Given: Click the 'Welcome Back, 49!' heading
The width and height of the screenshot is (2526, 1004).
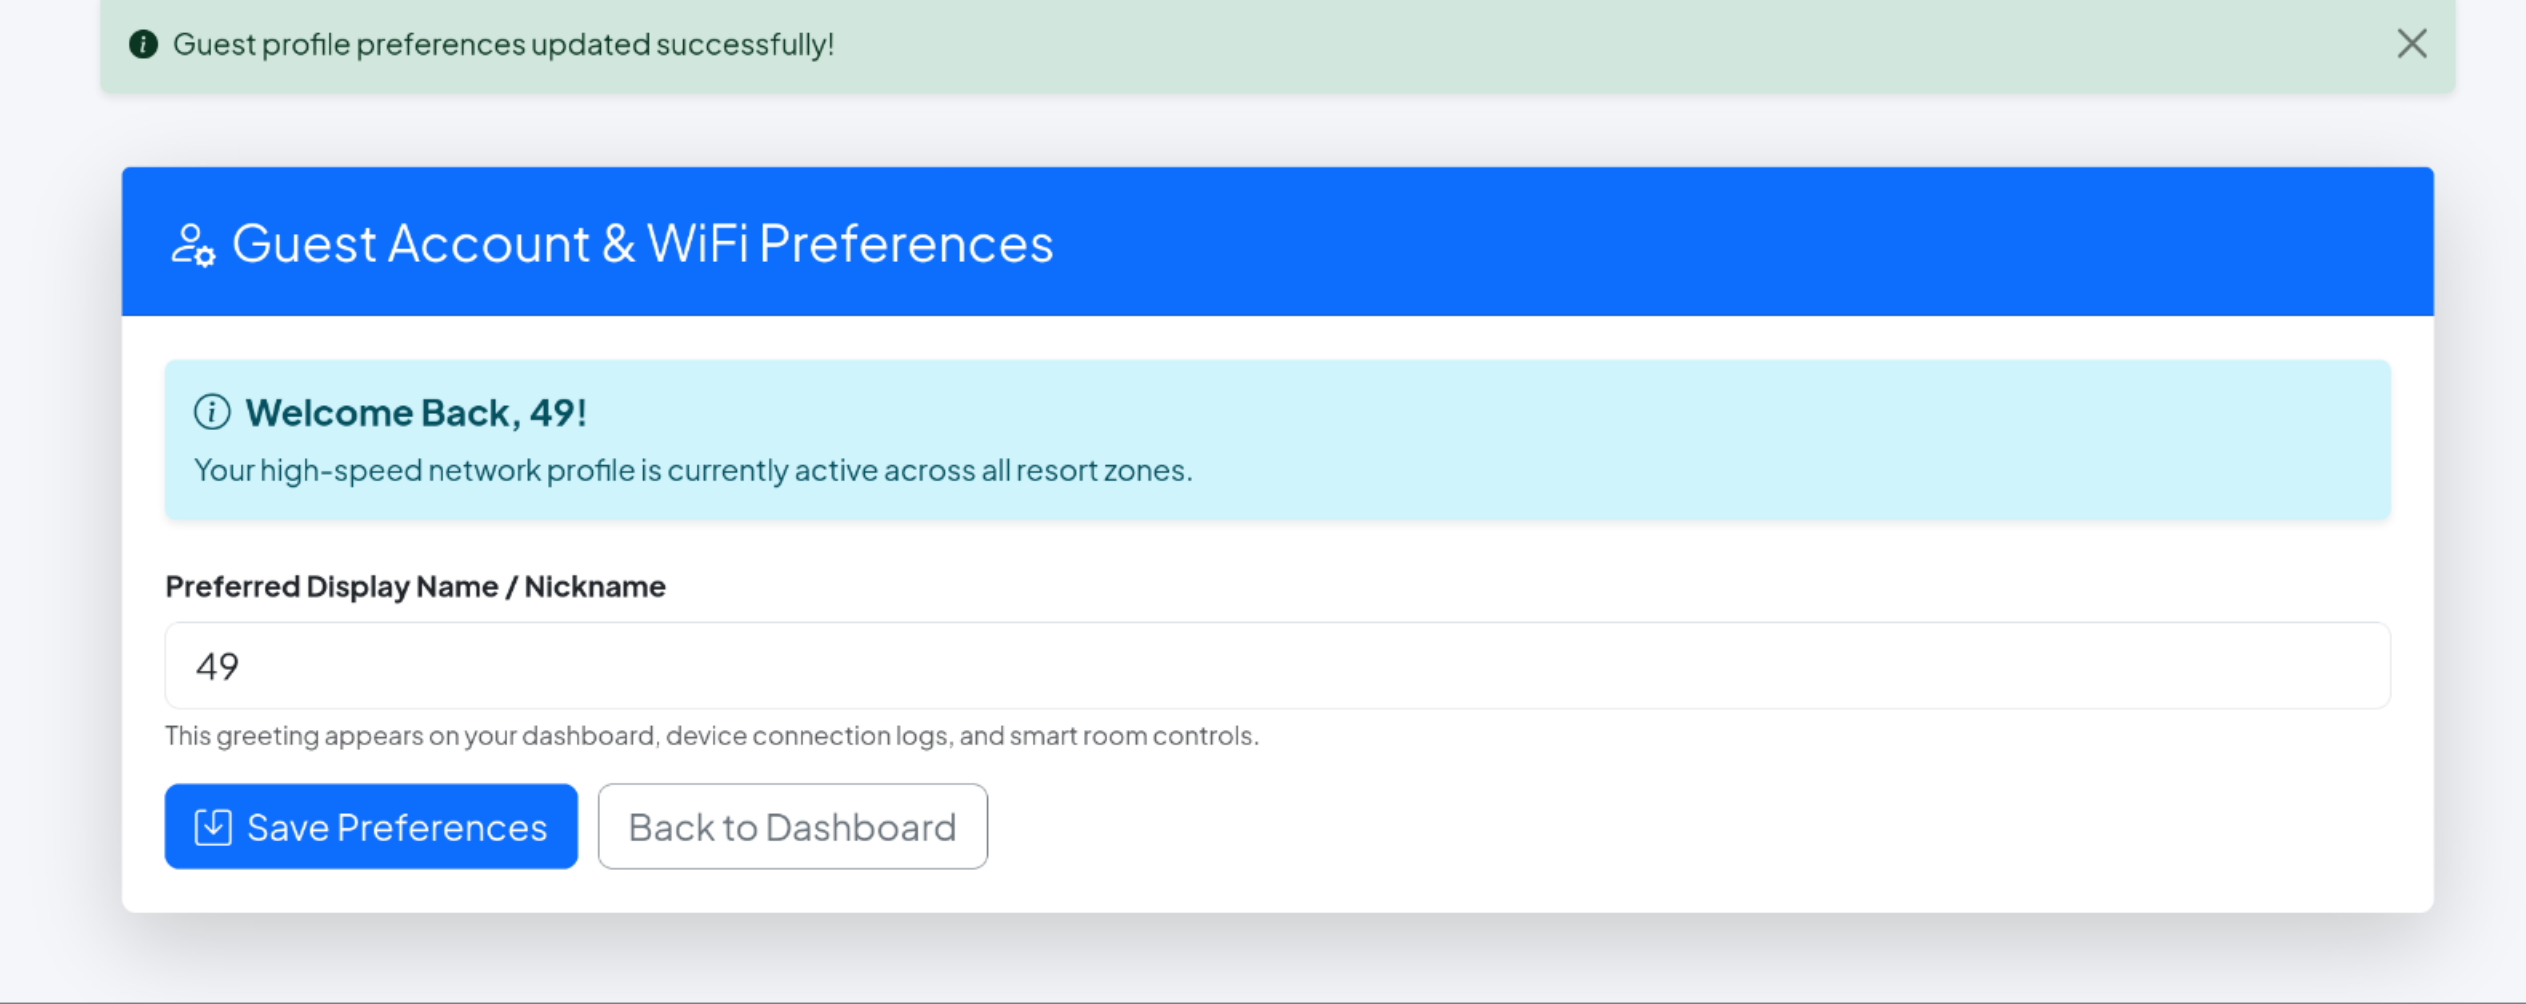Looking at the screenshot, I should (416, 412).
